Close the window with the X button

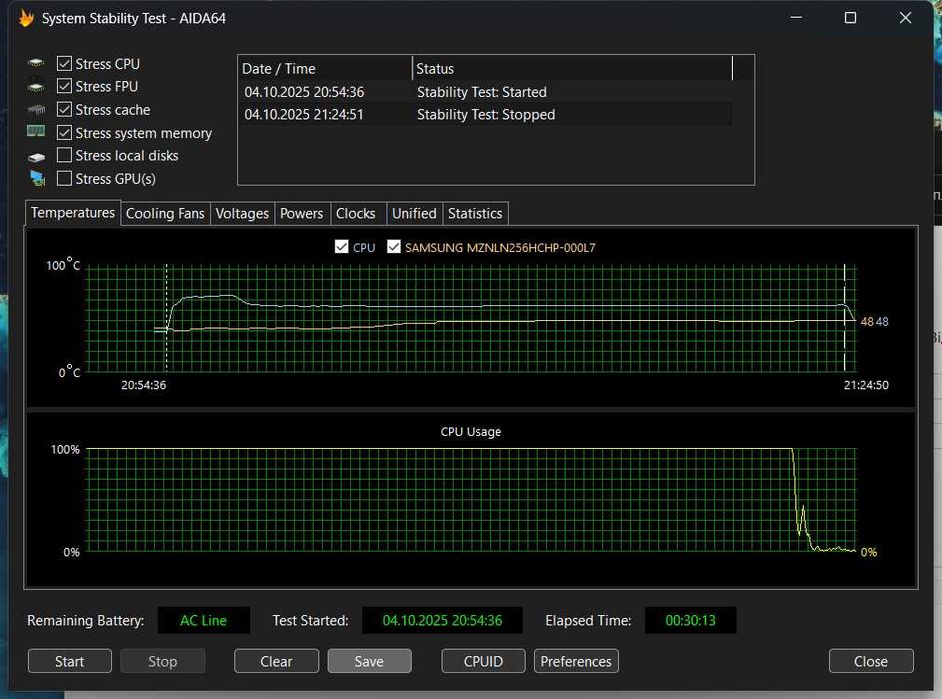click(x=905, y=17)
